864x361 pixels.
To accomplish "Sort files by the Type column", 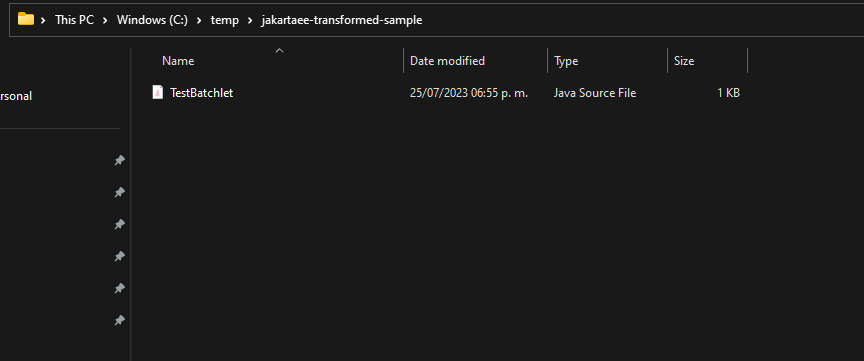I will coord(566,61).
